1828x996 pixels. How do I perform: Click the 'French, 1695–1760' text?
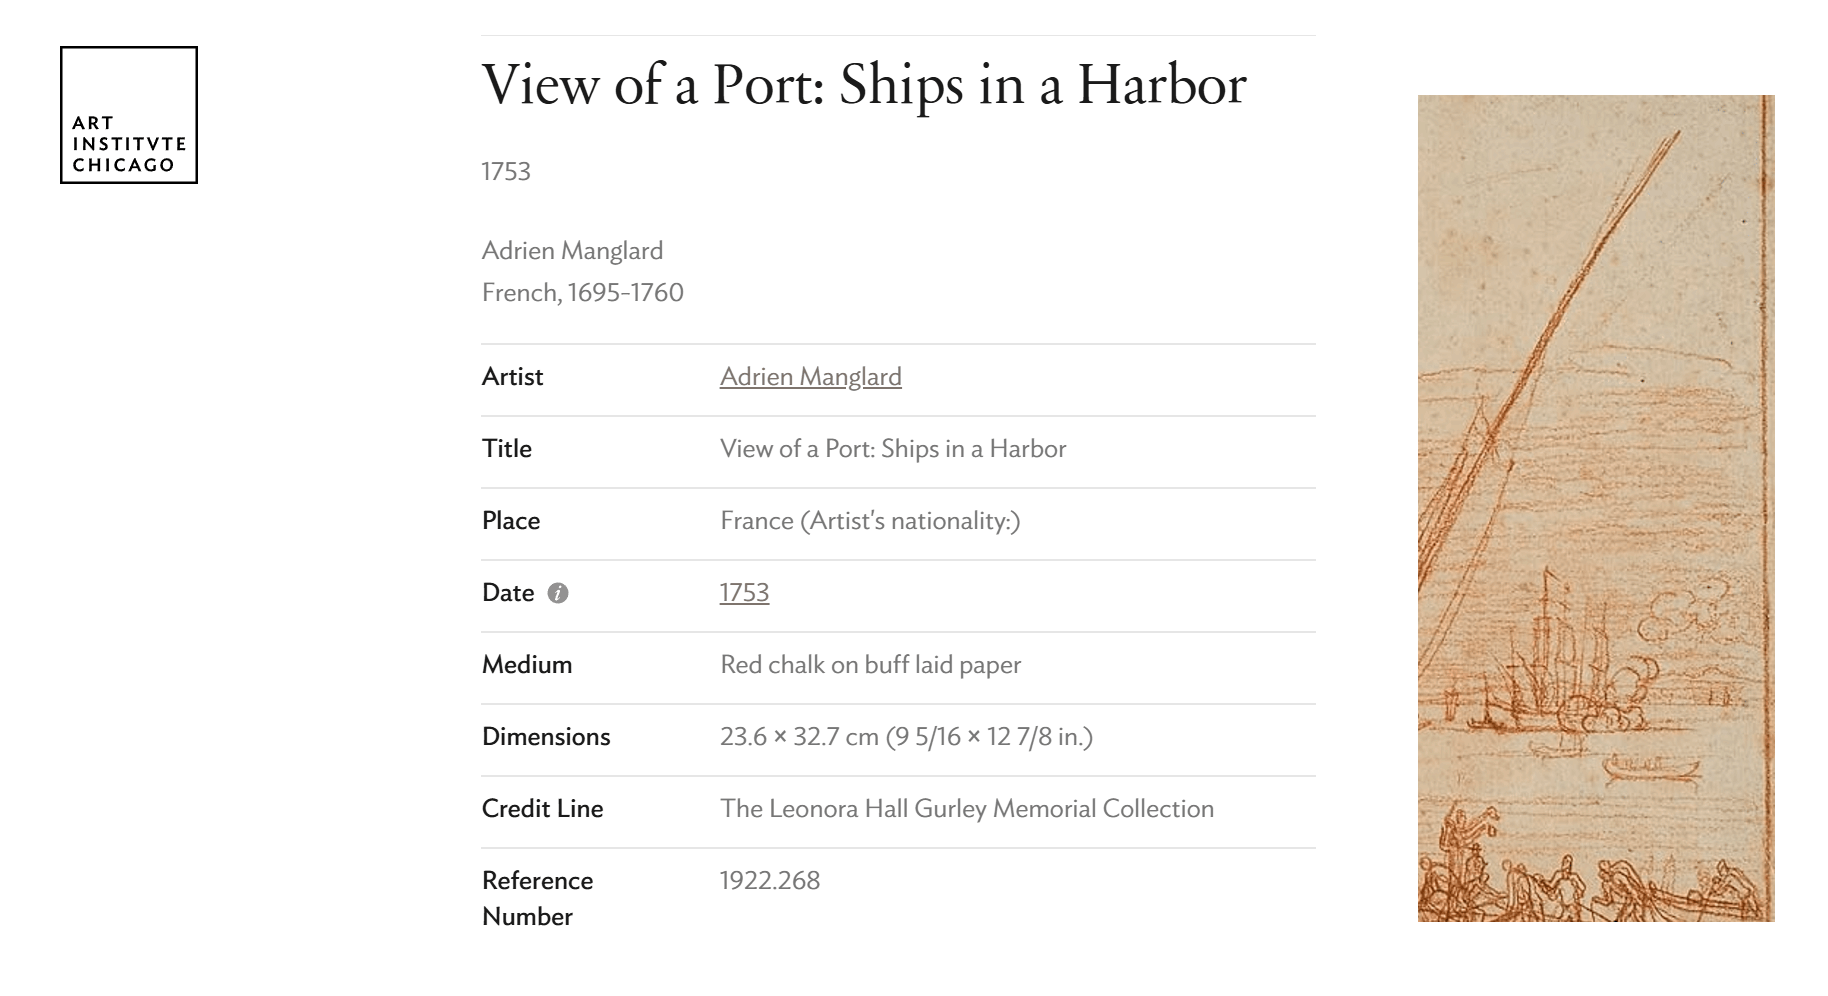[582, 293]
